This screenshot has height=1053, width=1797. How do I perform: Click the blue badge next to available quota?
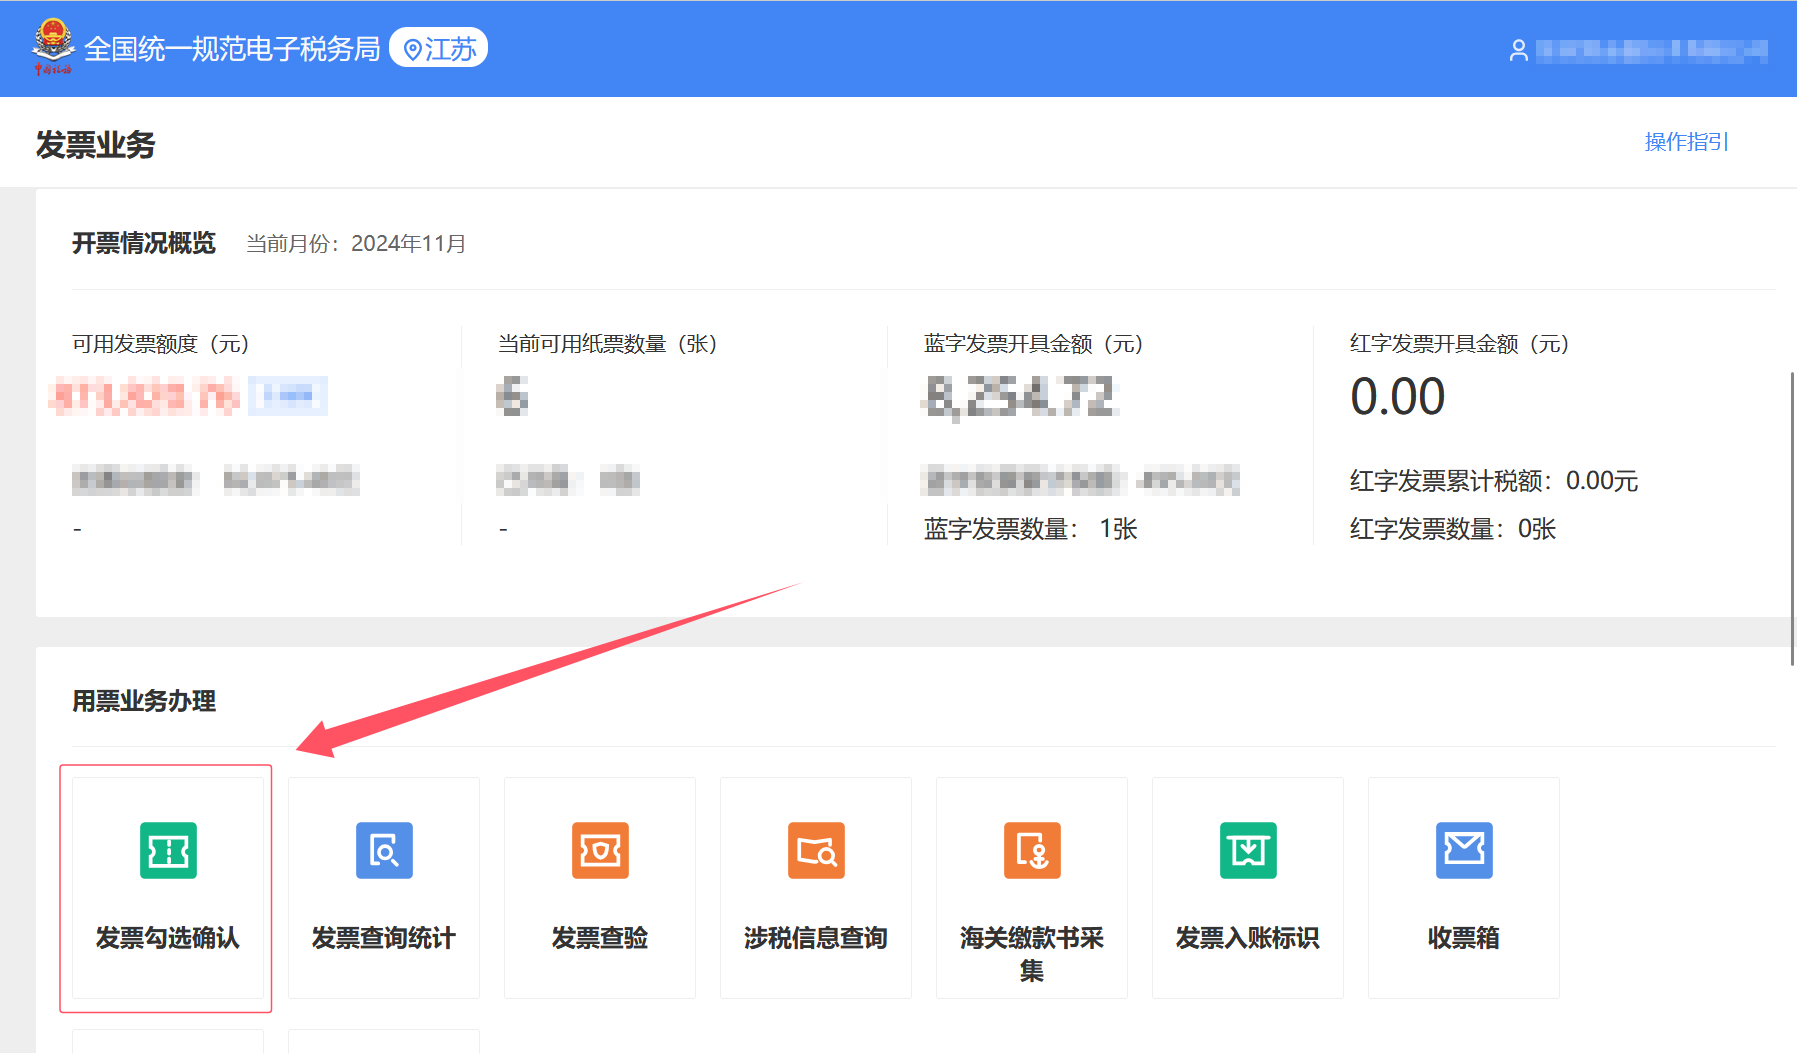pos(288,396)
